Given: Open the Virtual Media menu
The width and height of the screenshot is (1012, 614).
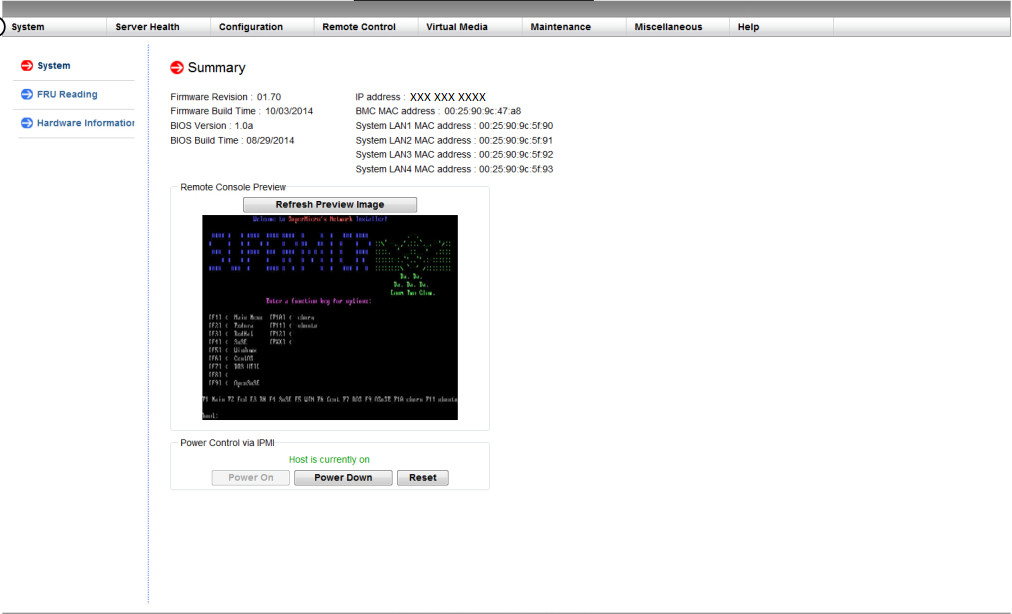Looking at the screenshot, I should (x=458, y=27).
